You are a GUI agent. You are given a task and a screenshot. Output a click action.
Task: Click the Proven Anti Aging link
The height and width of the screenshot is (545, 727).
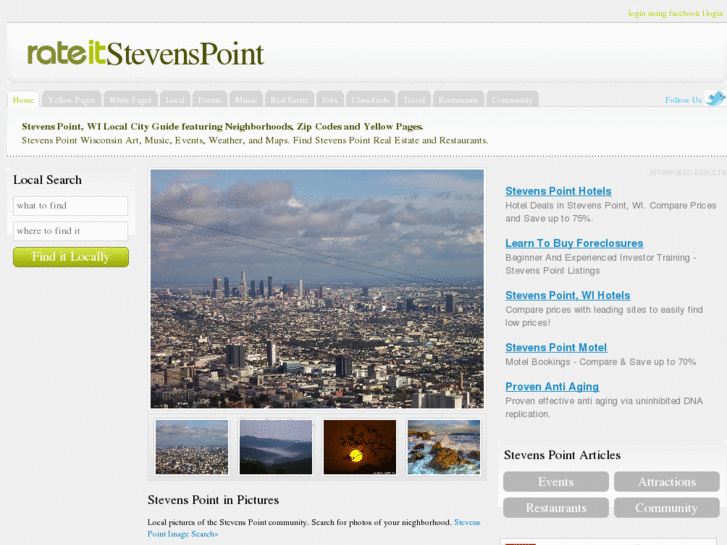[x=552, y=386]
